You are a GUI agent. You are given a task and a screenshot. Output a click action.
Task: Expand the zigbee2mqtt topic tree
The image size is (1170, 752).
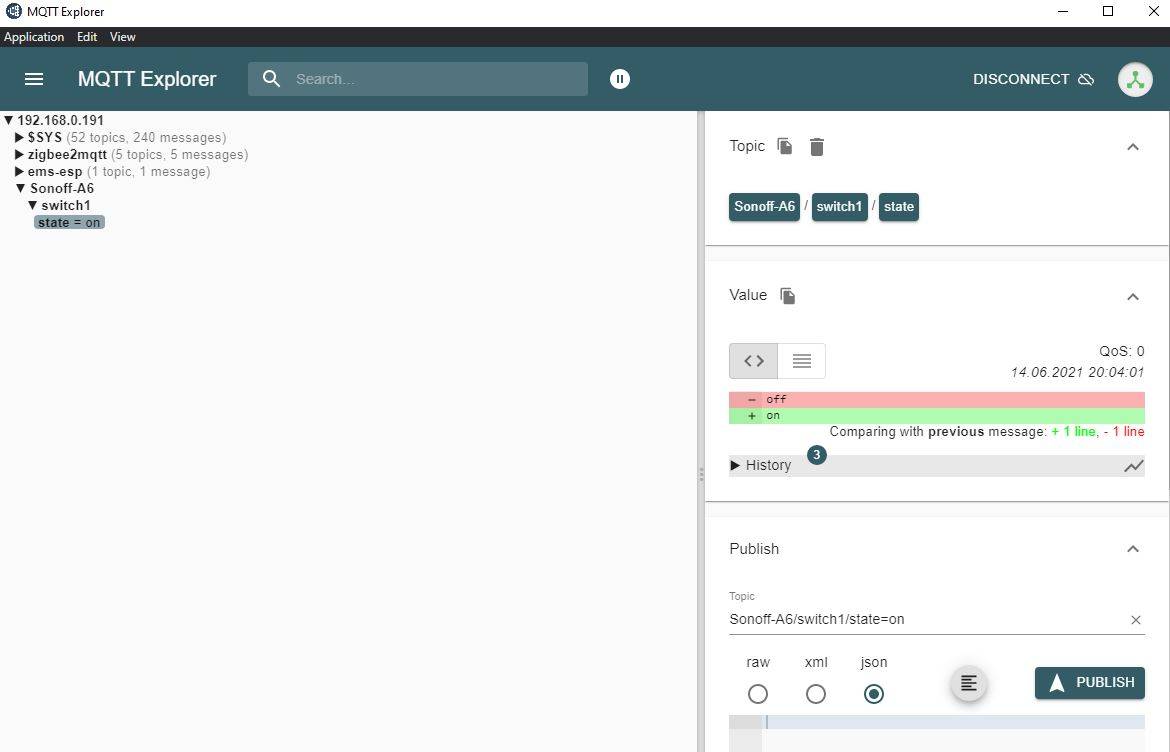[x=19, y=154]
